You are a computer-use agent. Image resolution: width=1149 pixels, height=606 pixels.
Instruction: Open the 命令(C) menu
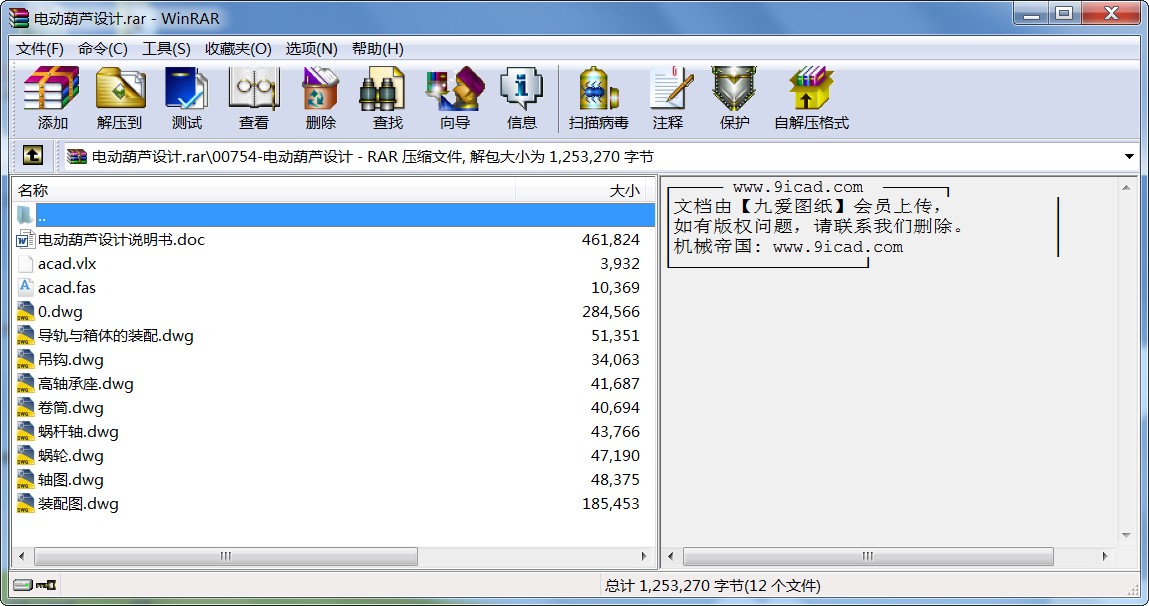click(103, 48)
